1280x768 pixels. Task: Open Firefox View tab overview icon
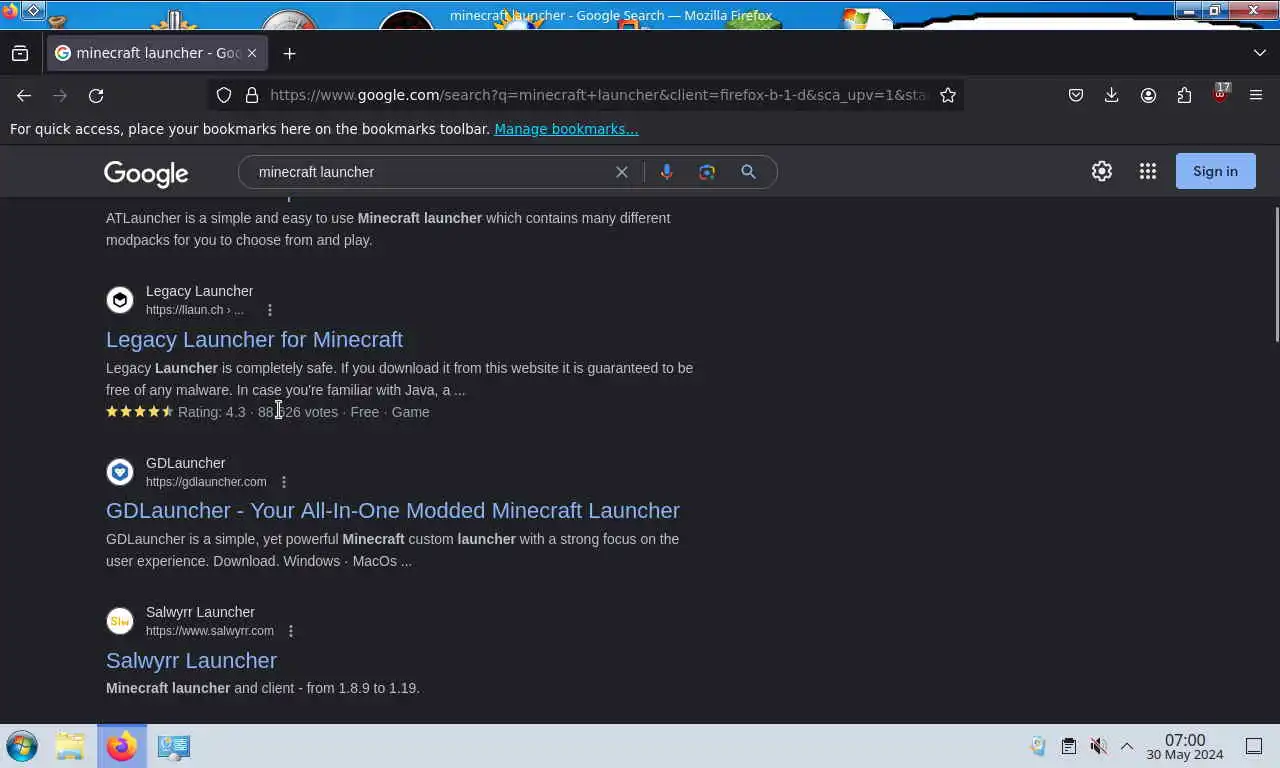coord(20,53)
